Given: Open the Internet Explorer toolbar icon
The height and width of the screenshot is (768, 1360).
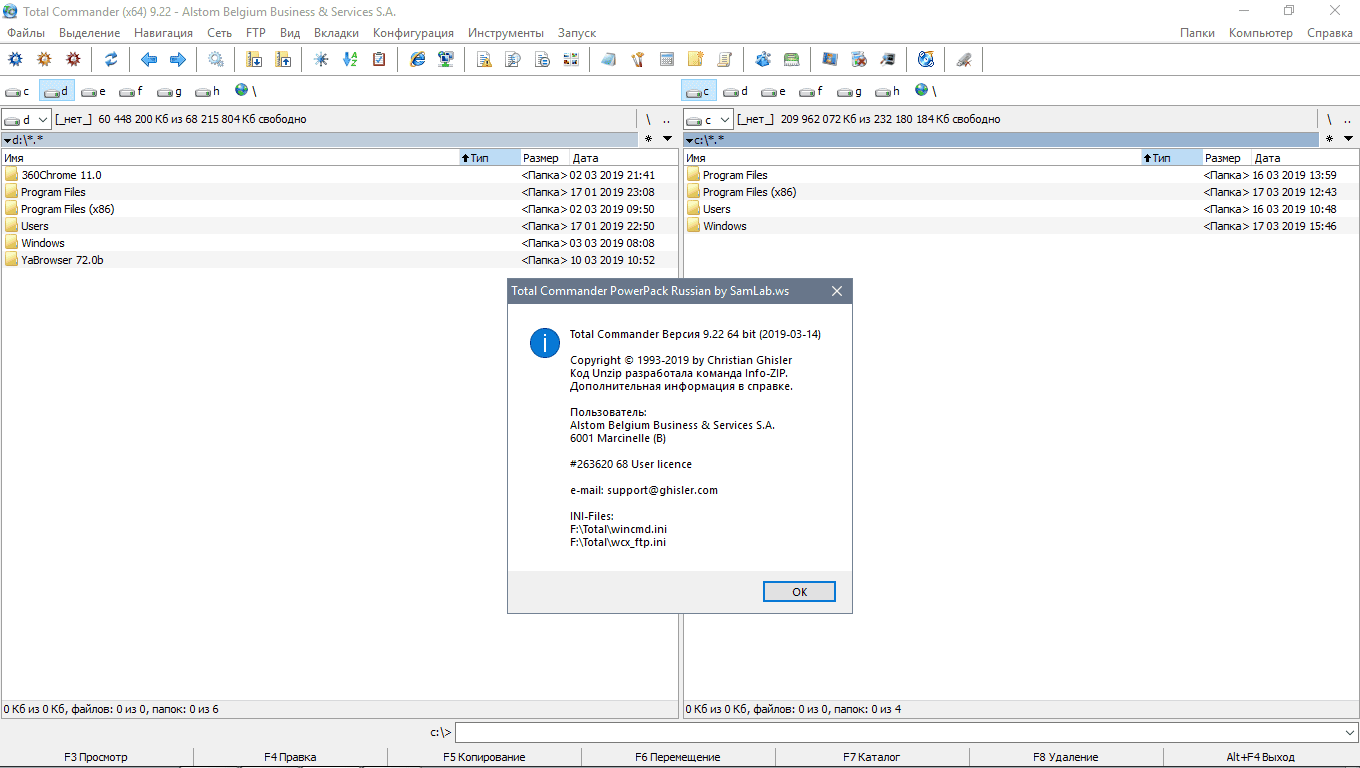Looking at the screenshot, I should pos(418,60).
